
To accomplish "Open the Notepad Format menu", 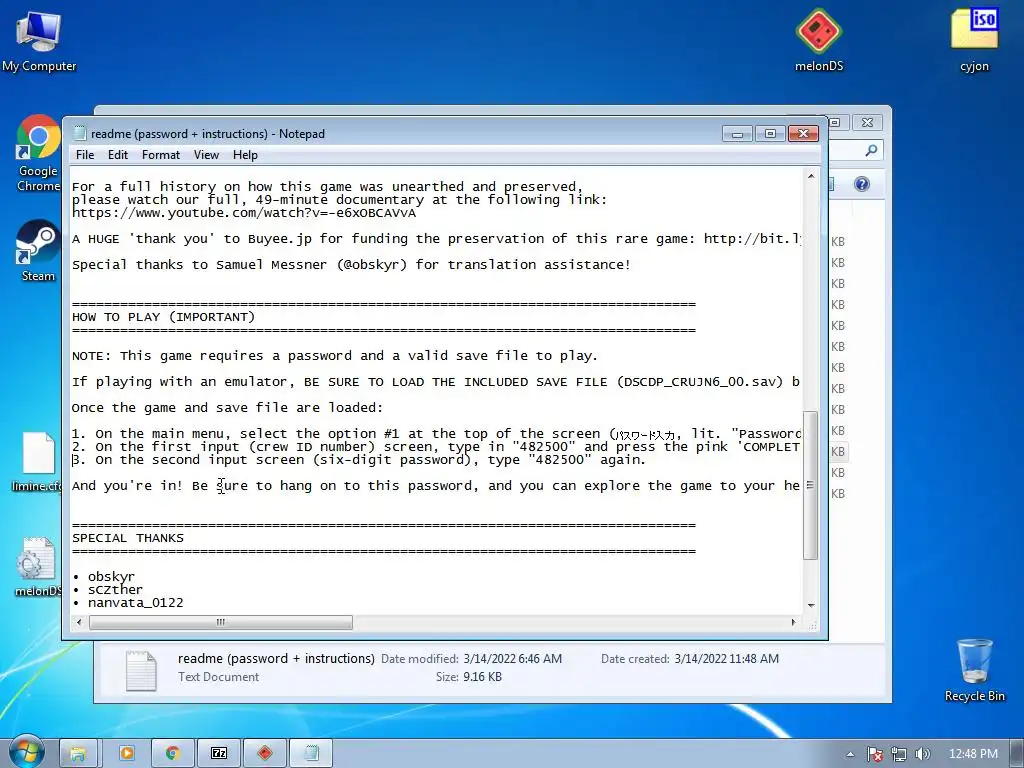I will pyautogui.click(x=161, y=155).
